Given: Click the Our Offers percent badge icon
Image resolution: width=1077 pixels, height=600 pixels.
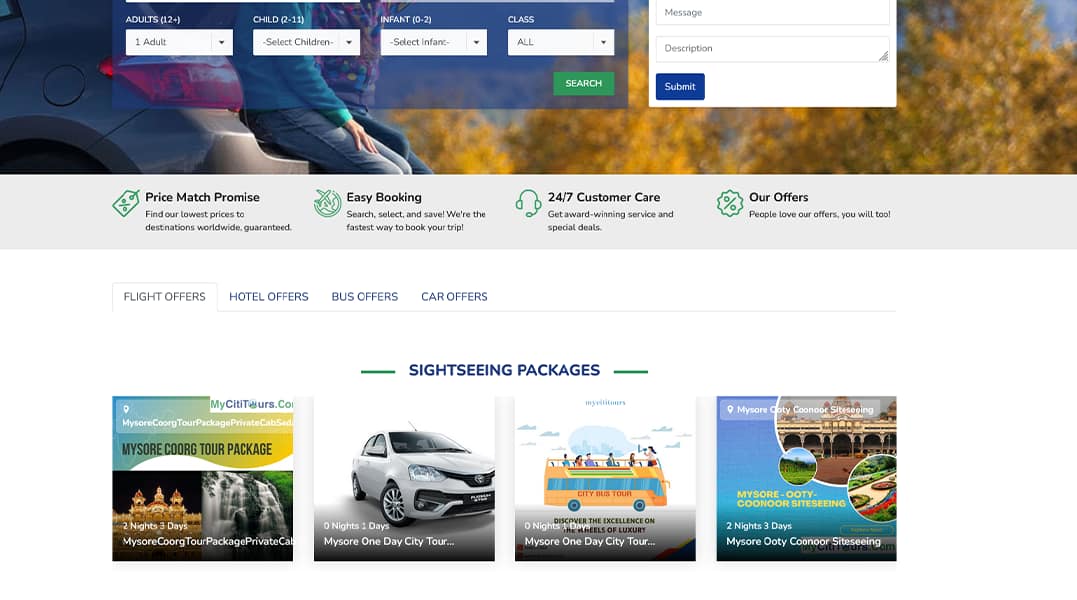Looking at the screenshot, I should click(729, 203).
